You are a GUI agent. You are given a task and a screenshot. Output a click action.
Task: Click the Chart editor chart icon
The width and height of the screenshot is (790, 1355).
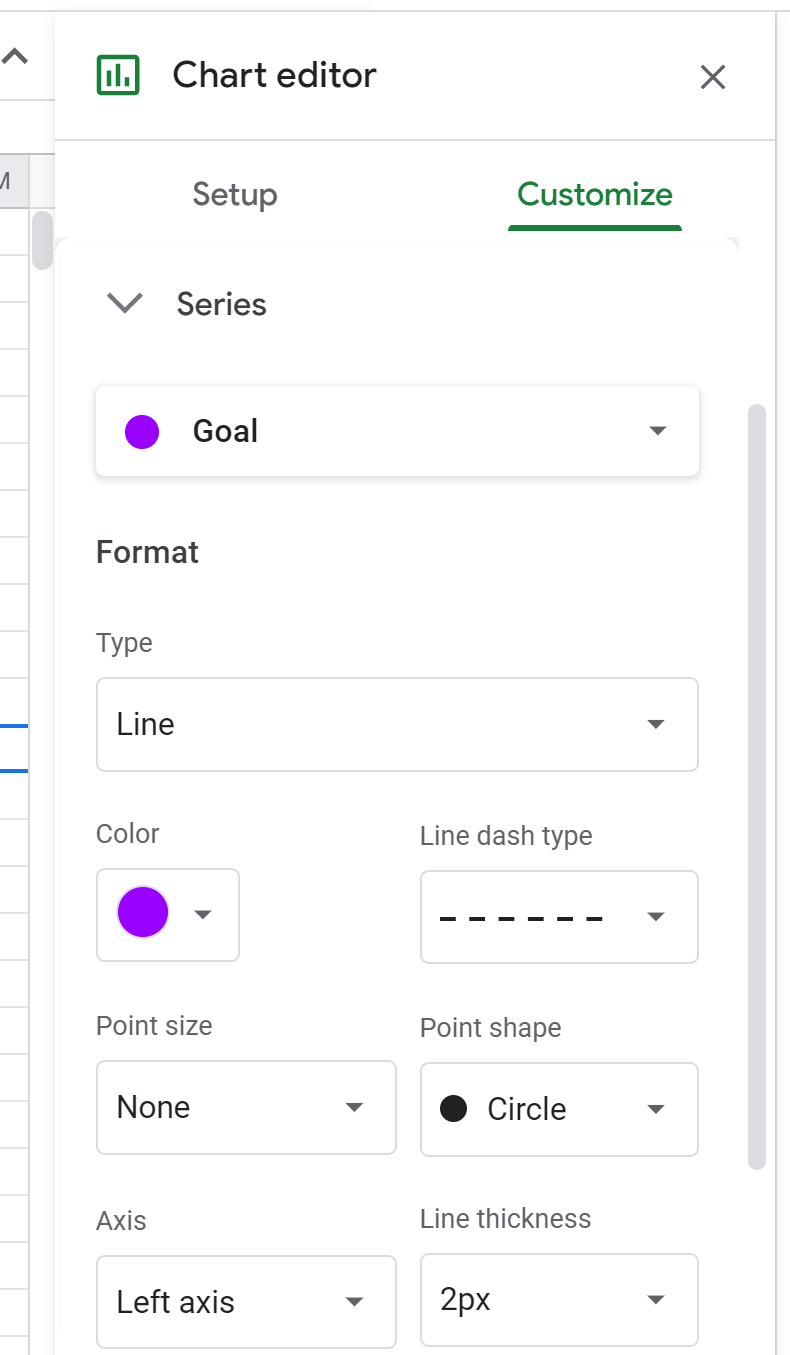click(117, 74)
